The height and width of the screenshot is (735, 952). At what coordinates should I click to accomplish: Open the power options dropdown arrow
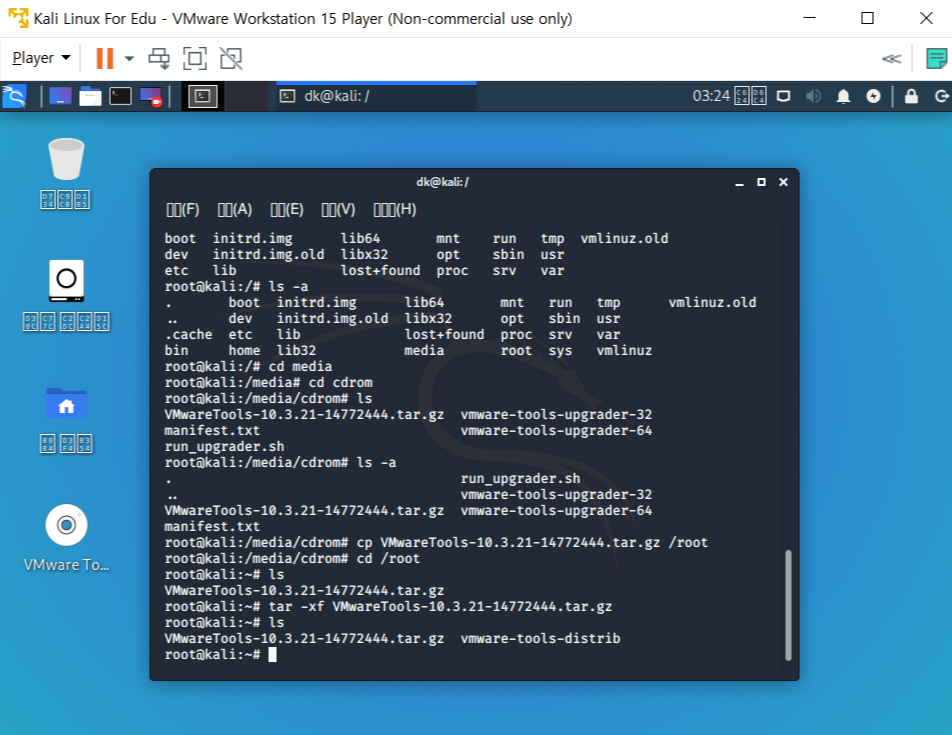(x=129, y=58)
